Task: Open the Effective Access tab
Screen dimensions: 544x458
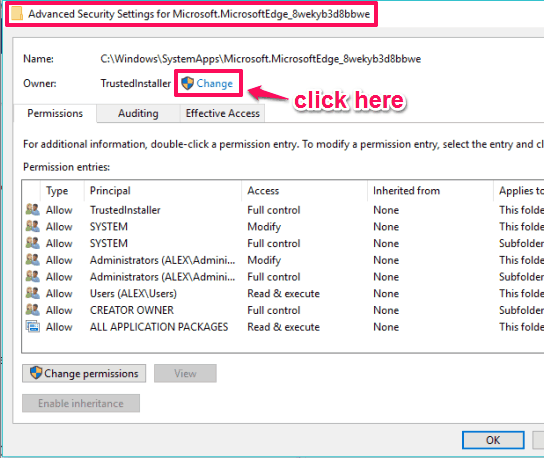Action: pos(222,113)
